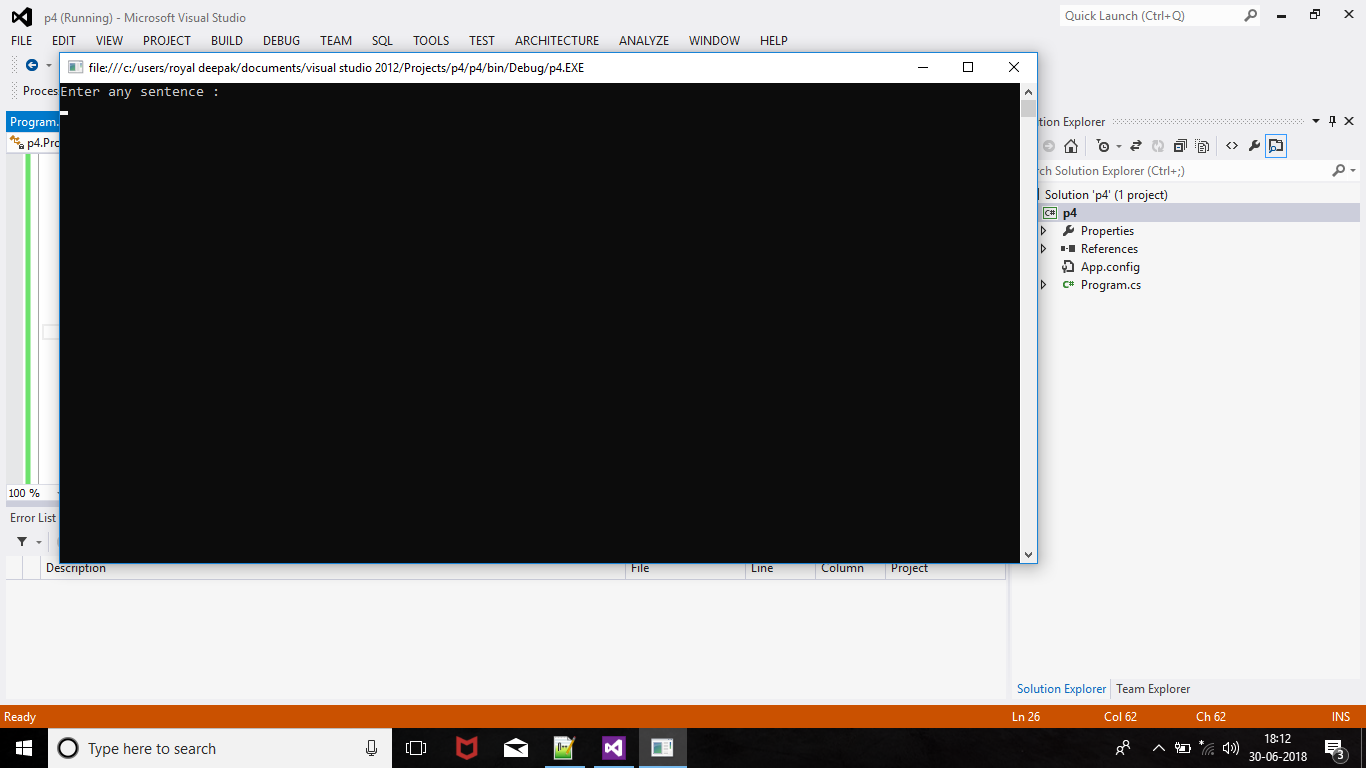The image size is (1366, 768).
Task: Click Sync with Active Document arrows icon
Action: [x=1136, y=146]
